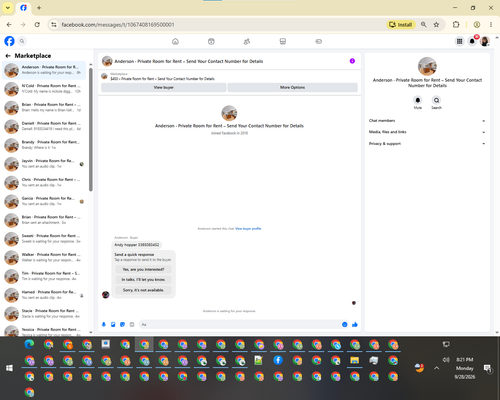Mute this conversation via bell icon
This screenshot has width=500, height=400.
[x=418, y=100]
